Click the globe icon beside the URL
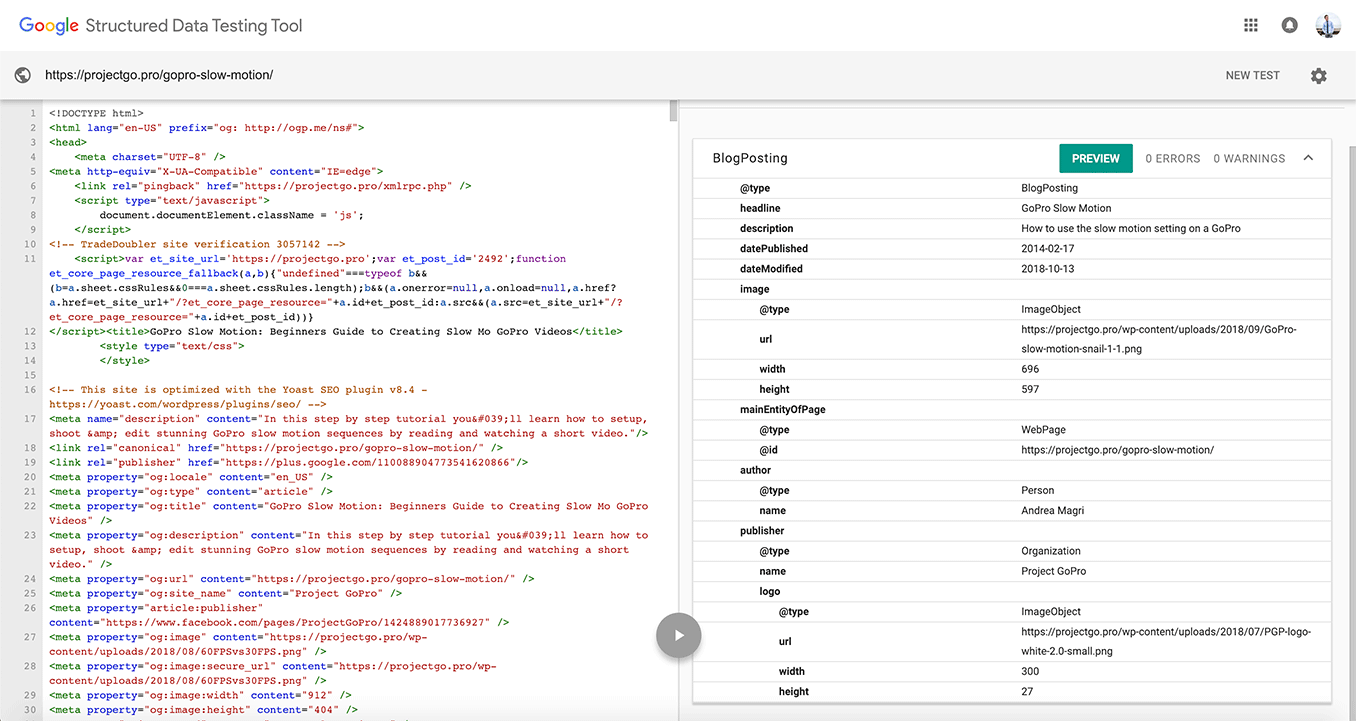Screen dimensions: 1356x721 pyautogui.click(x=22, y=75)
